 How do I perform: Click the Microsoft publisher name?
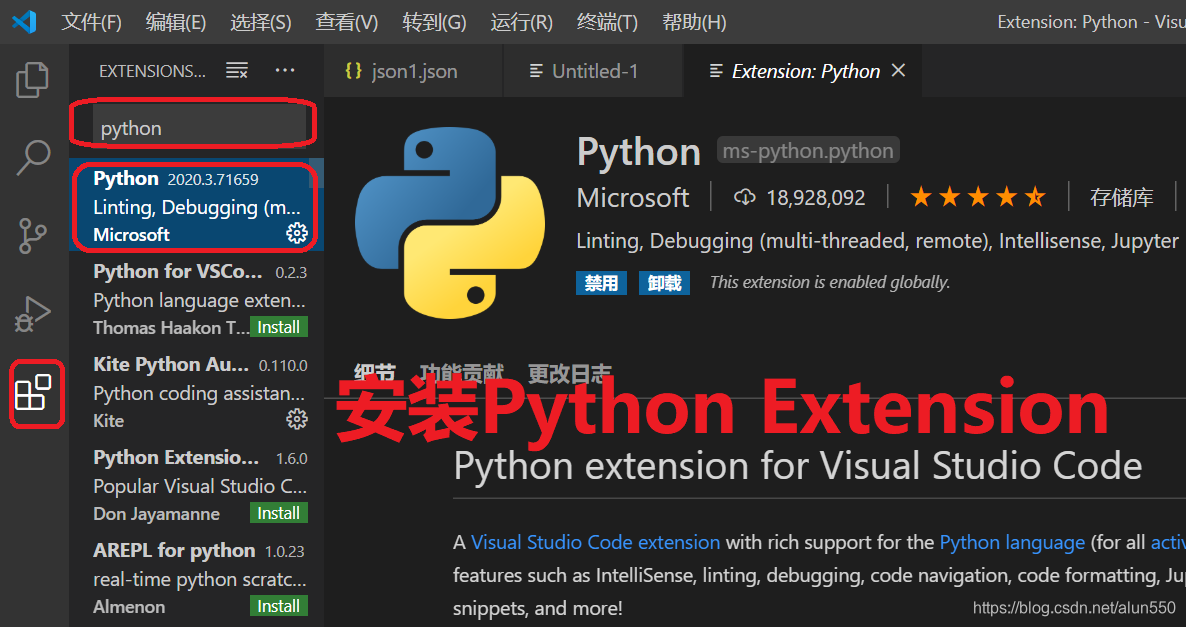click(632, 197)
